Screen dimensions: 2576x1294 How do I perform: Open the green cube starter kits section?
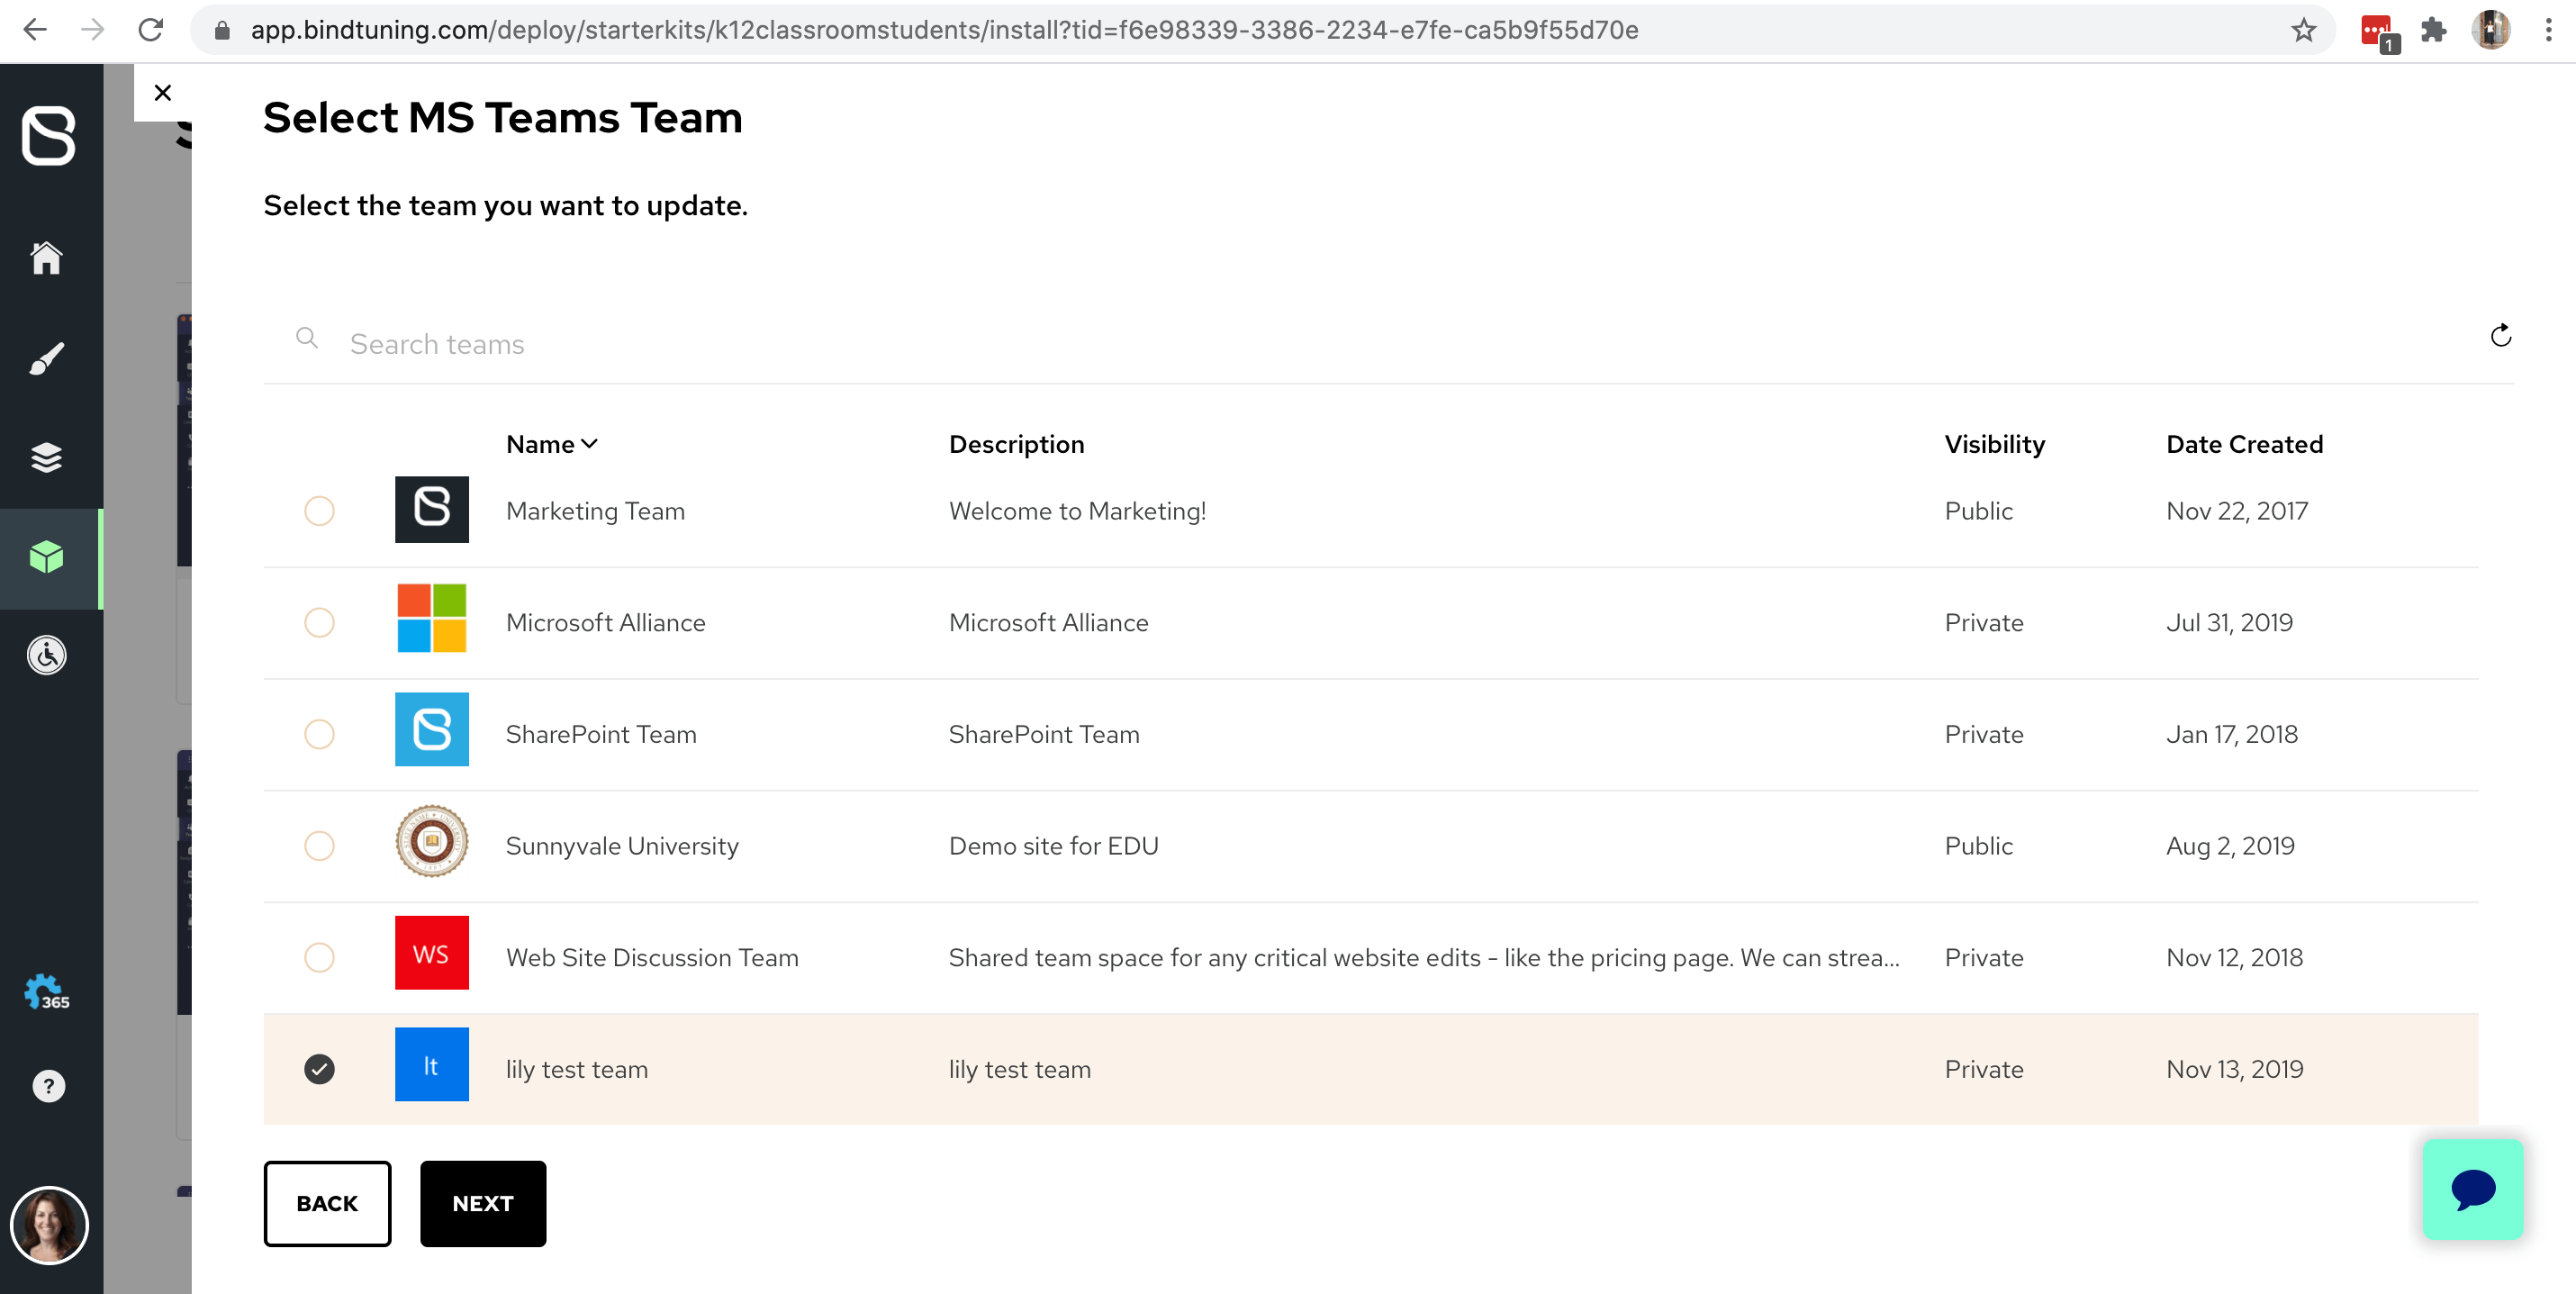(46, 557)
